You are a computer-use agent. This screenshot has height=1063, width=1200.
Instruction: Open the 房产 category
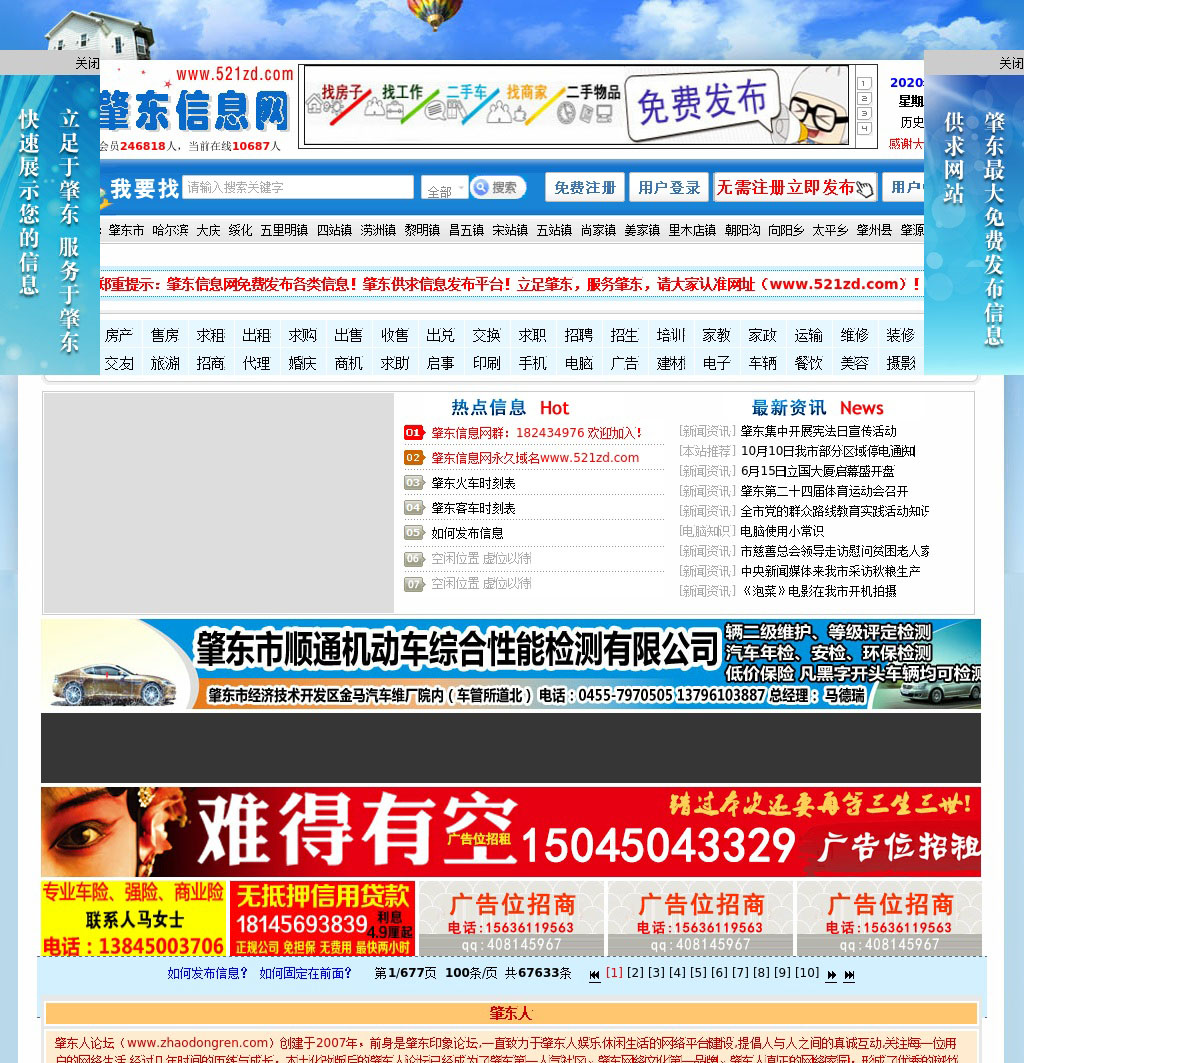119,335
